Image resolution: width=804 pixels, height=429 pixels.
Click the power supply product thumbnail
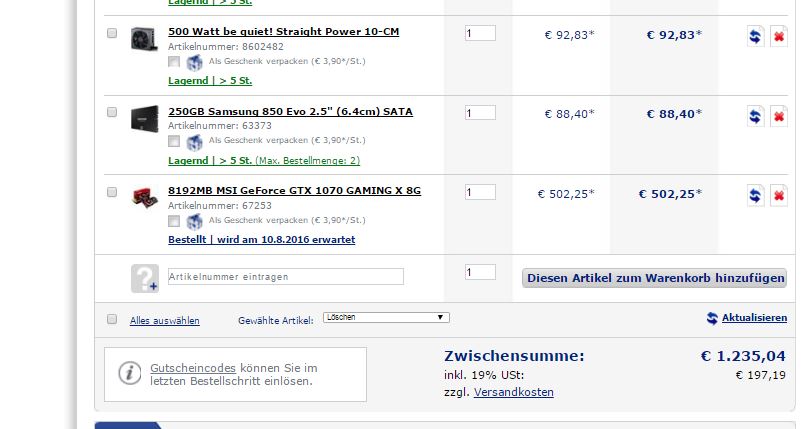tap(144, 39)
